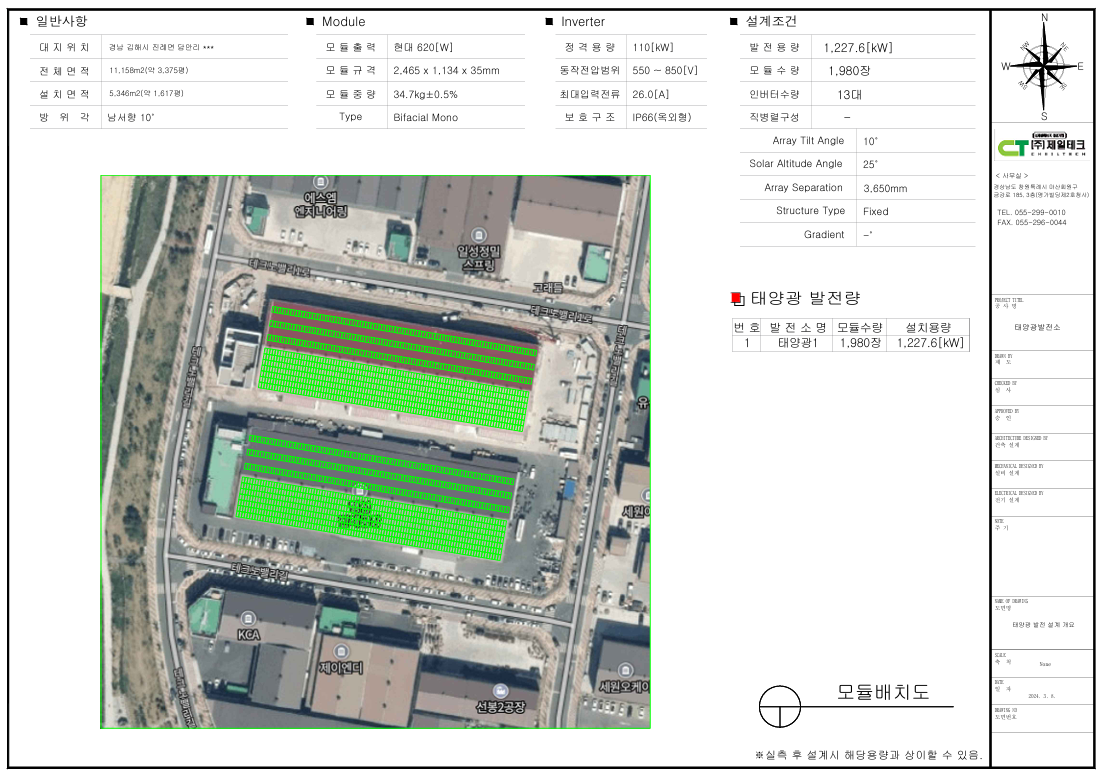Viewport: 1104px width, 775px height.
Task: Click the 선봉2공장 map marker icon
Action: tap(500, 691)
